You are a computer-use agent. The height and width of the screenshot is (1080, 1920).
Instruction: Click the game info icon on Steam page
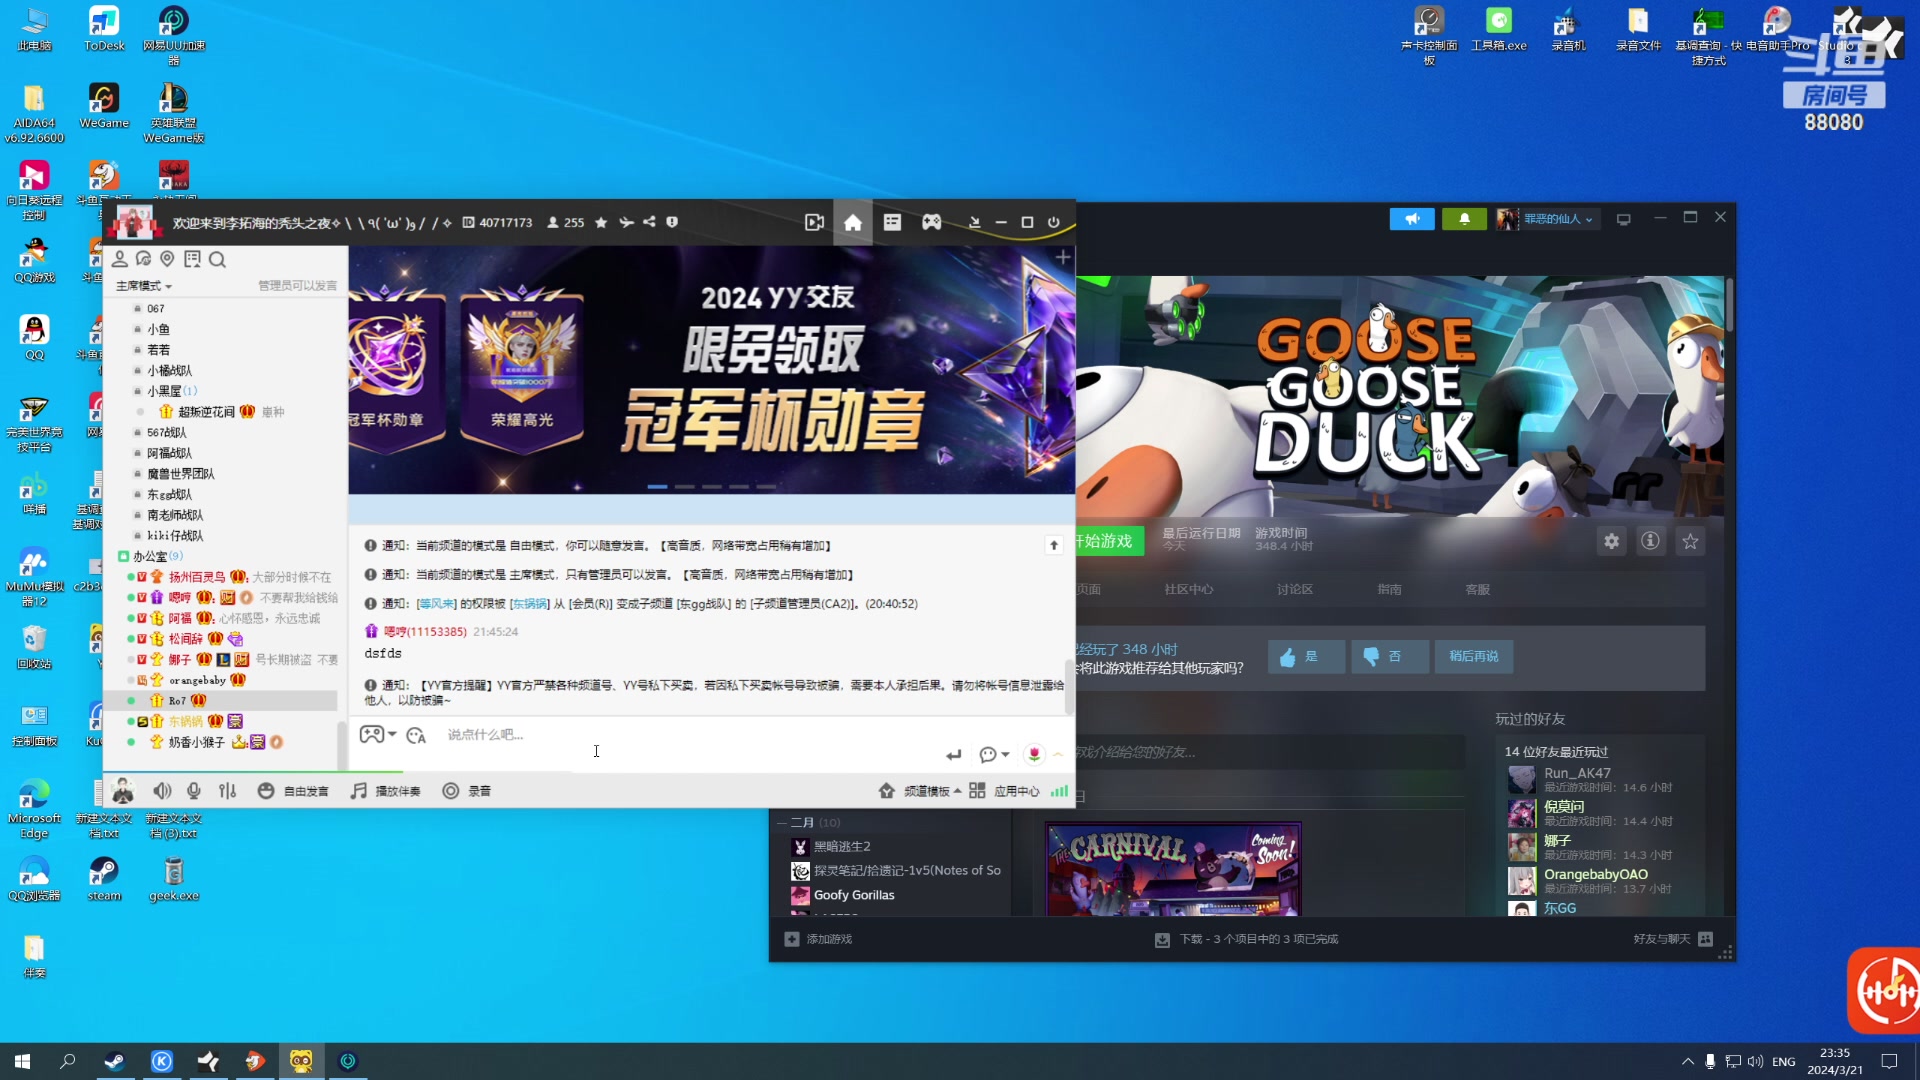1650,541
